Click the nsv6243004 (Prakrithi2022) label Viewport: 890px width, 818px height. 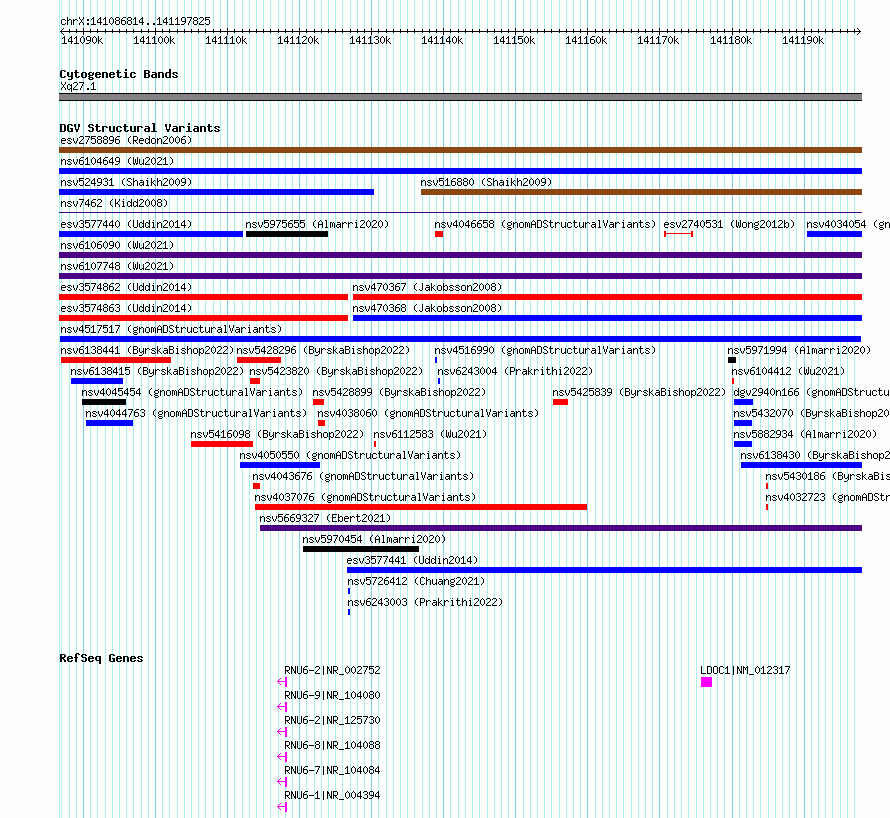[515, 371]
